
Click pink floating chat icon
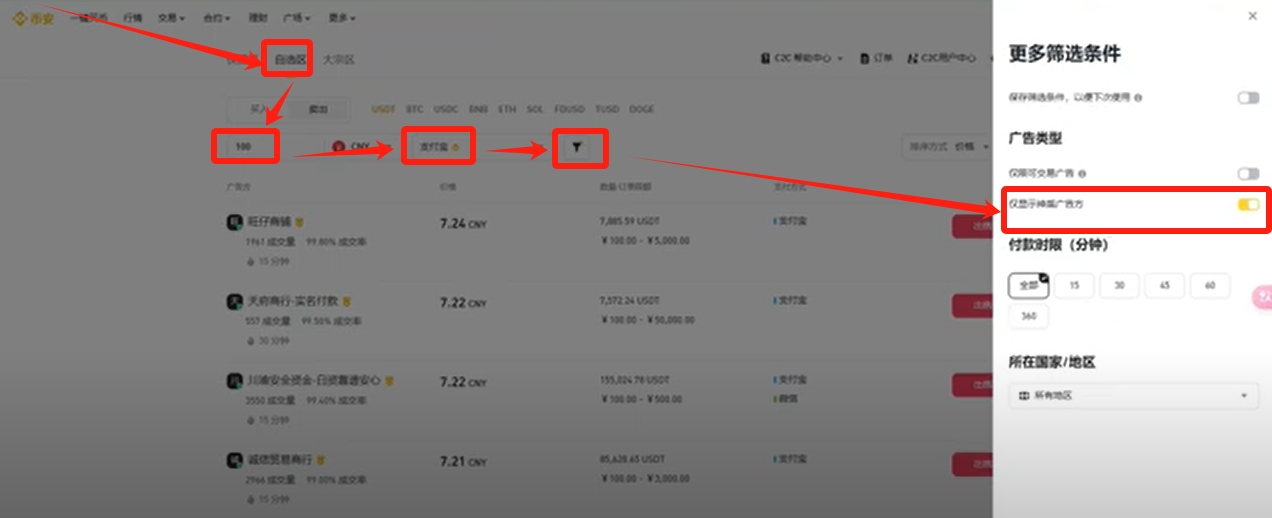point(1264,297)
